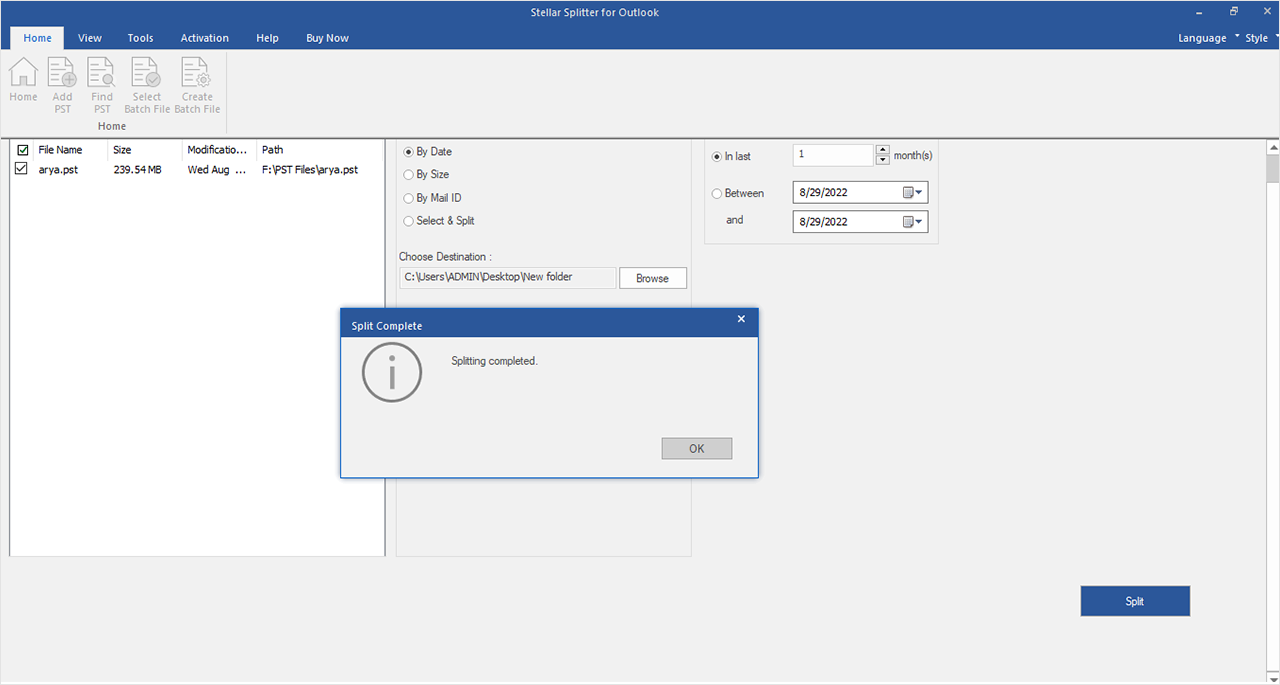Click the info icon in Split Complete dialog
The height and width of the screenshot is (685, 1280).
[392, 372]
